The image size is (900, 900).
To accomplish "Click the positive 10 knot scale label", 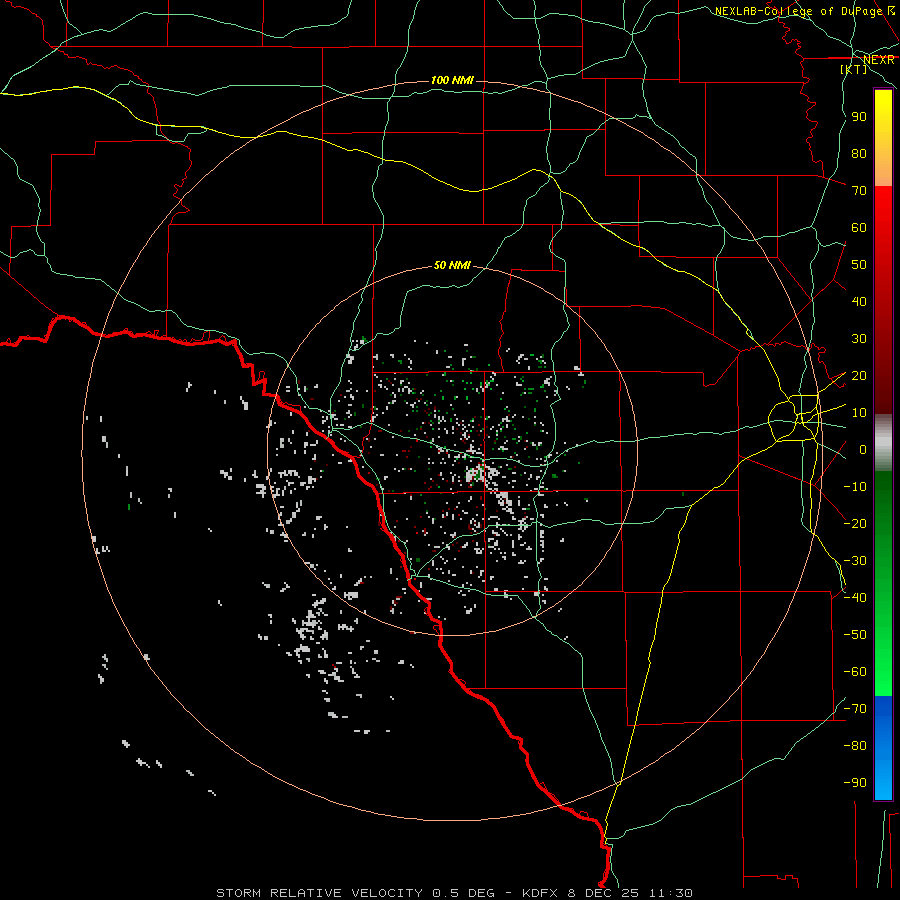I will point(859,413).
